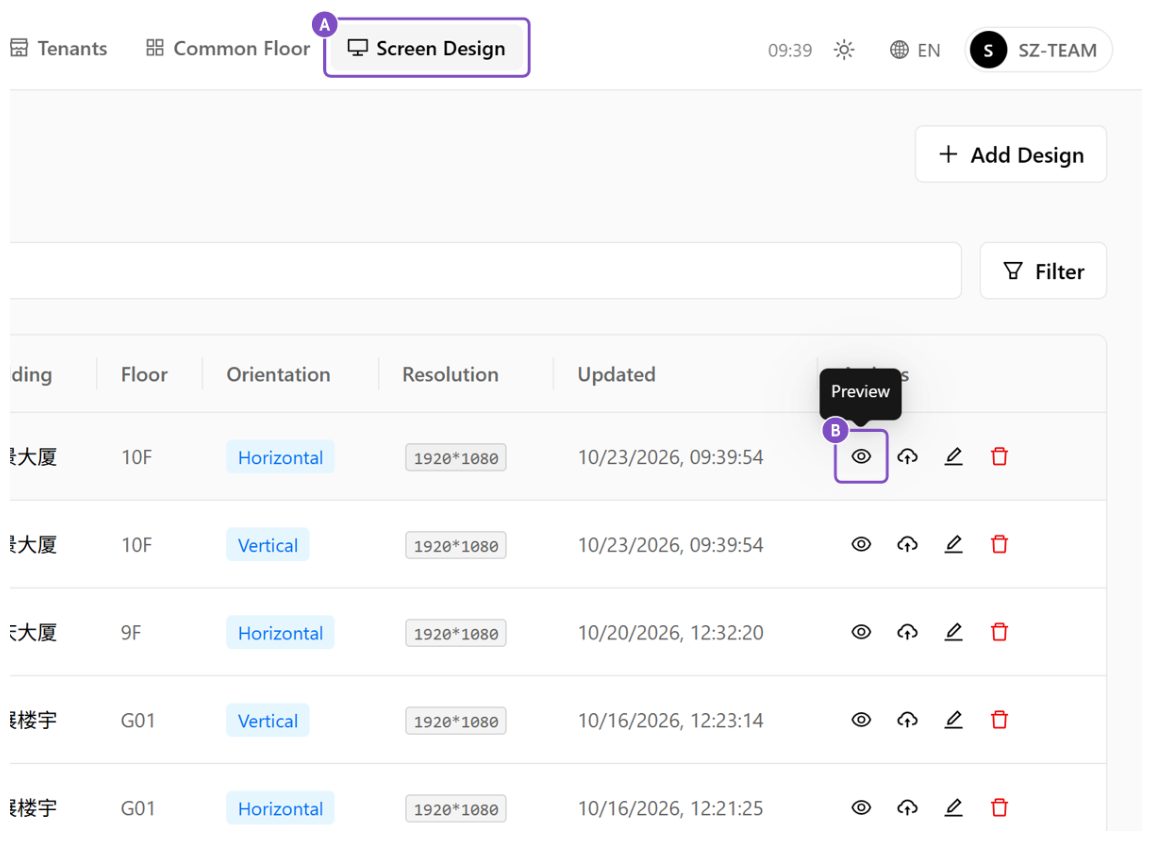The width and height of the screenshot is (1152, 841).
Task: Click the 1920*1080 value in the 9F row
Action: click(x=456, y=633)
